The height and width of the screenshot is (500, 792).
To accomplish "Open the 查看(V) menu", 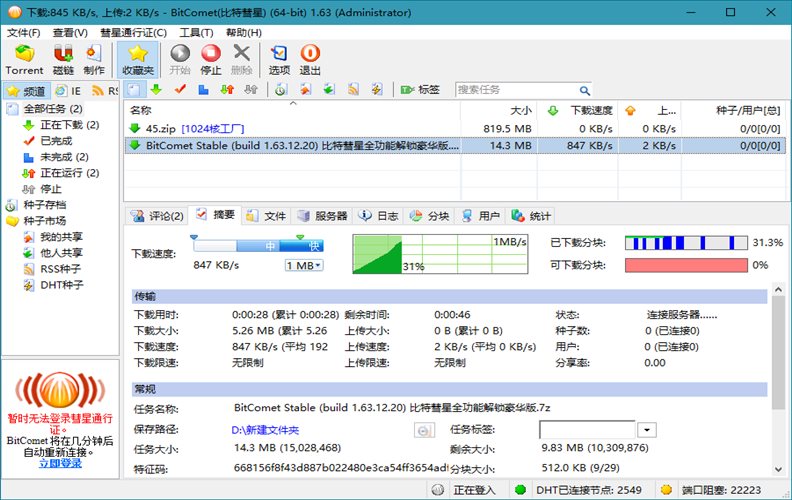I will pos(70,33).
